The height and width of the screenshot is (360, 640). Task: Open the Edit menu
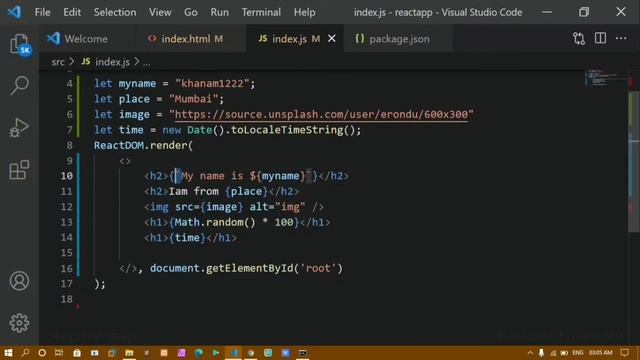coord(72,12)
